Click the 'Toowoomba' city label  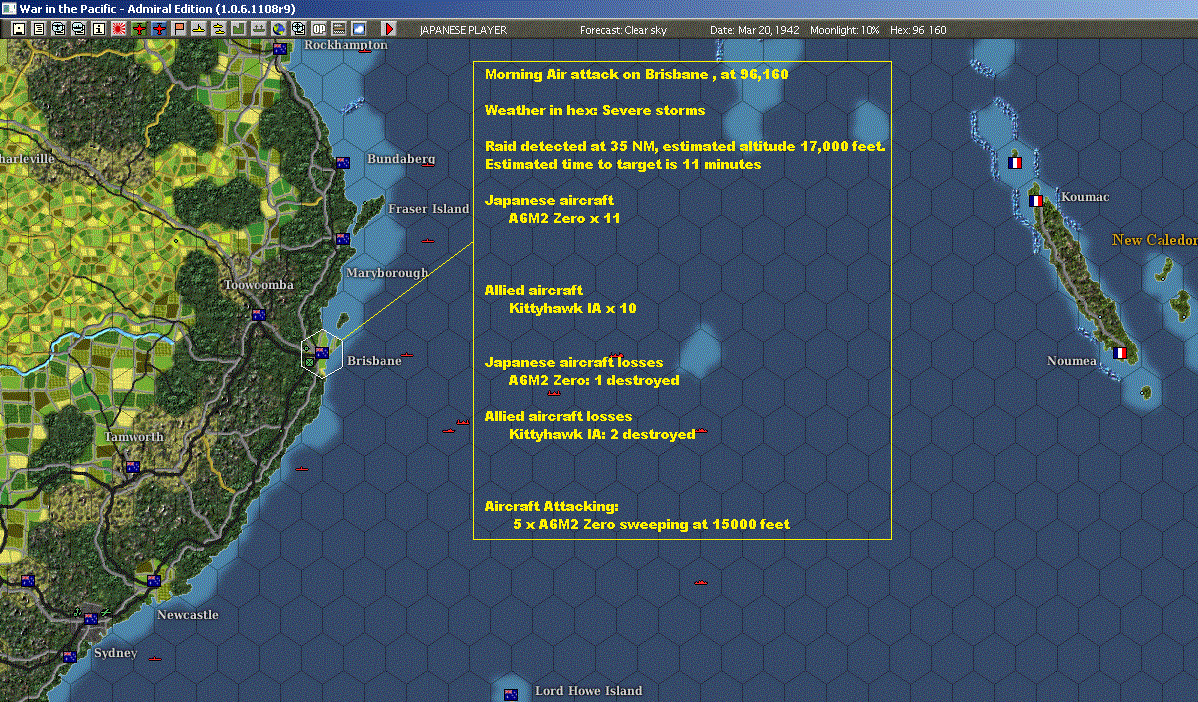pyautogui.click(x=258, y=285)
